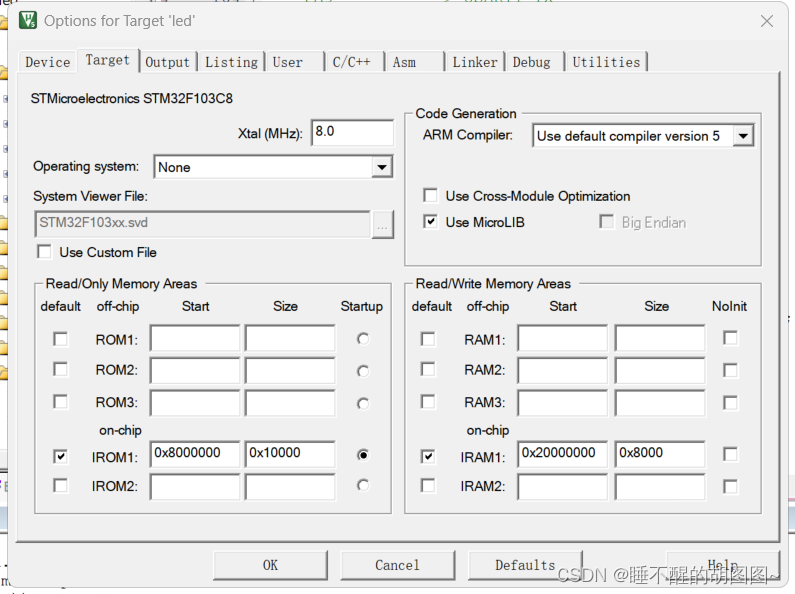
Task: Open the Help button
Action: (722, 565)
